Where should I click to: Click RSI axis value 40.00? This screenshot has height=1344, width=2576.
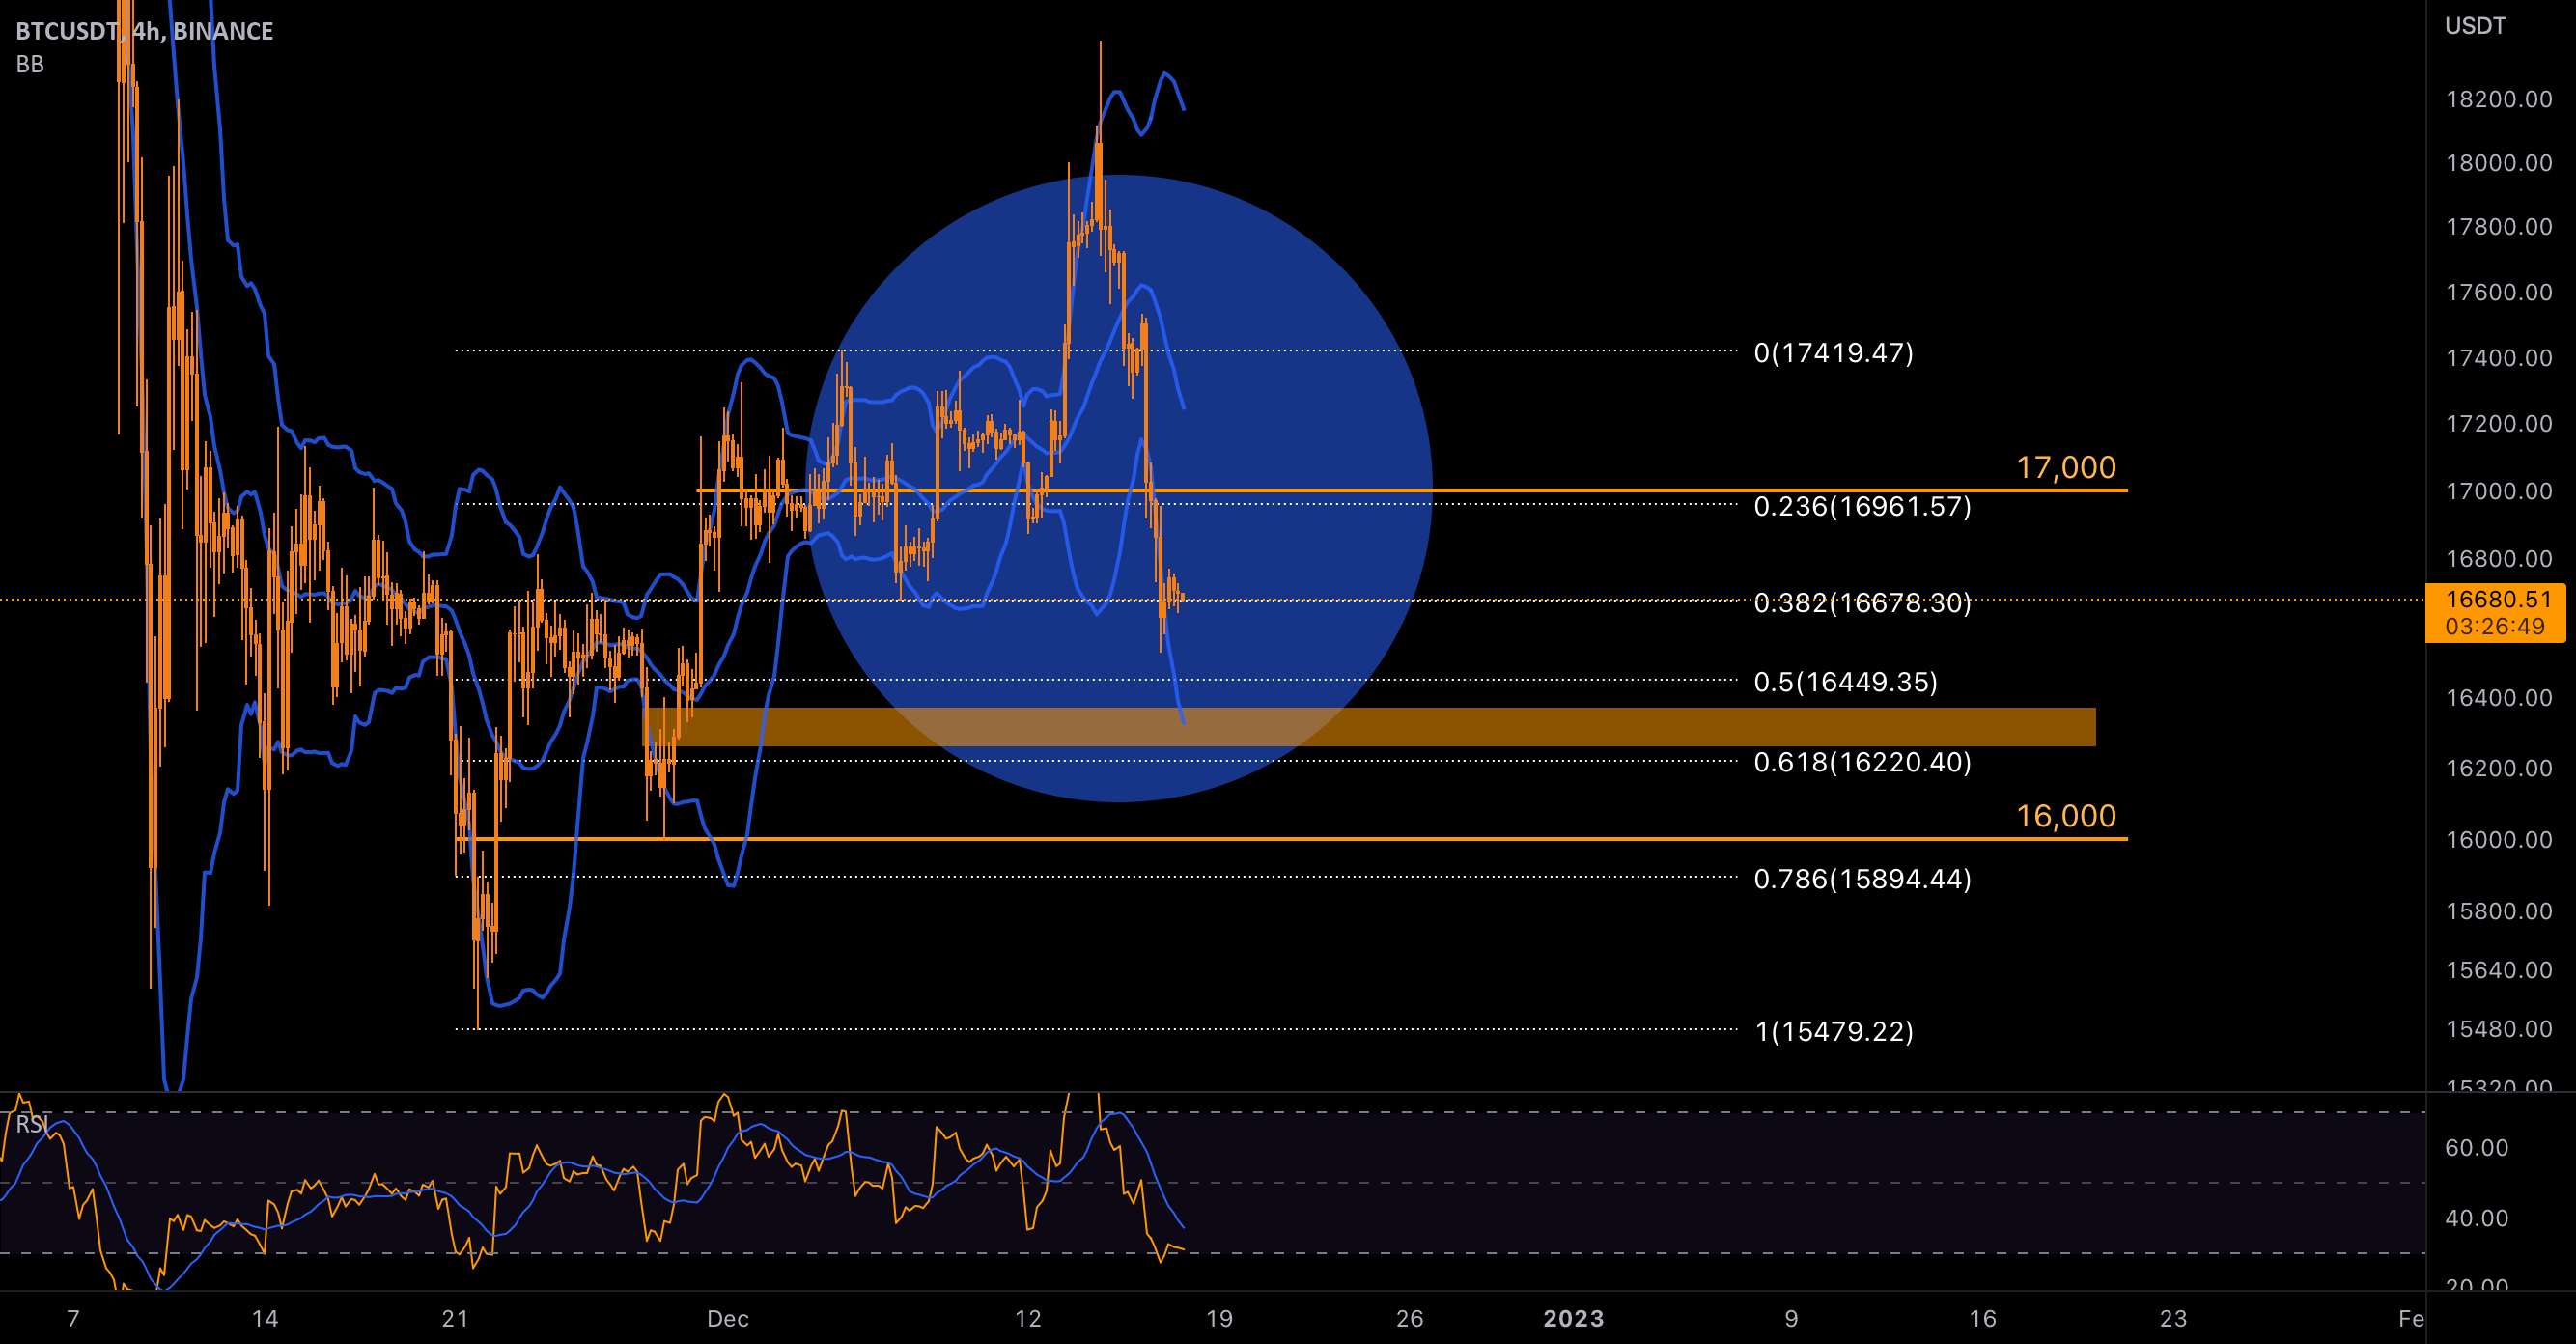[2476, 1218]
